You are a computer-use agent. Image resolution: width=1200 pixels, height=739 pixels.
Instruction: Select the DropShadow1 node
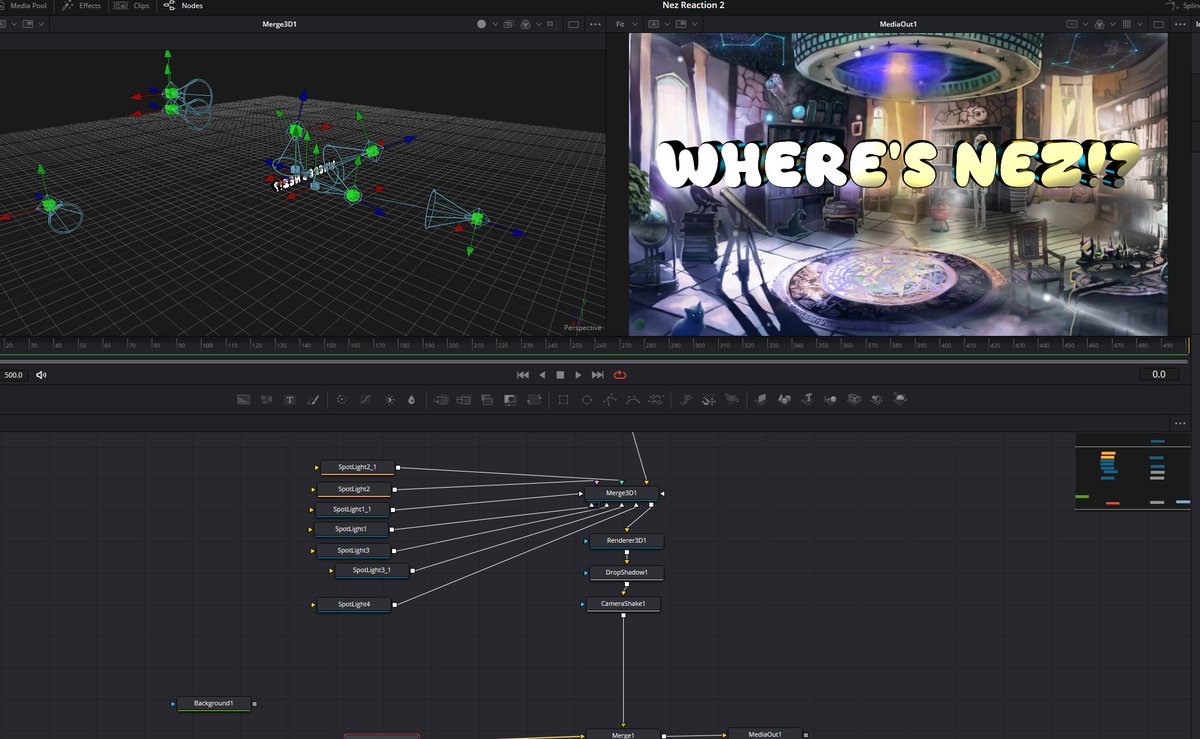pyautogui.click(x=626, y=572)
